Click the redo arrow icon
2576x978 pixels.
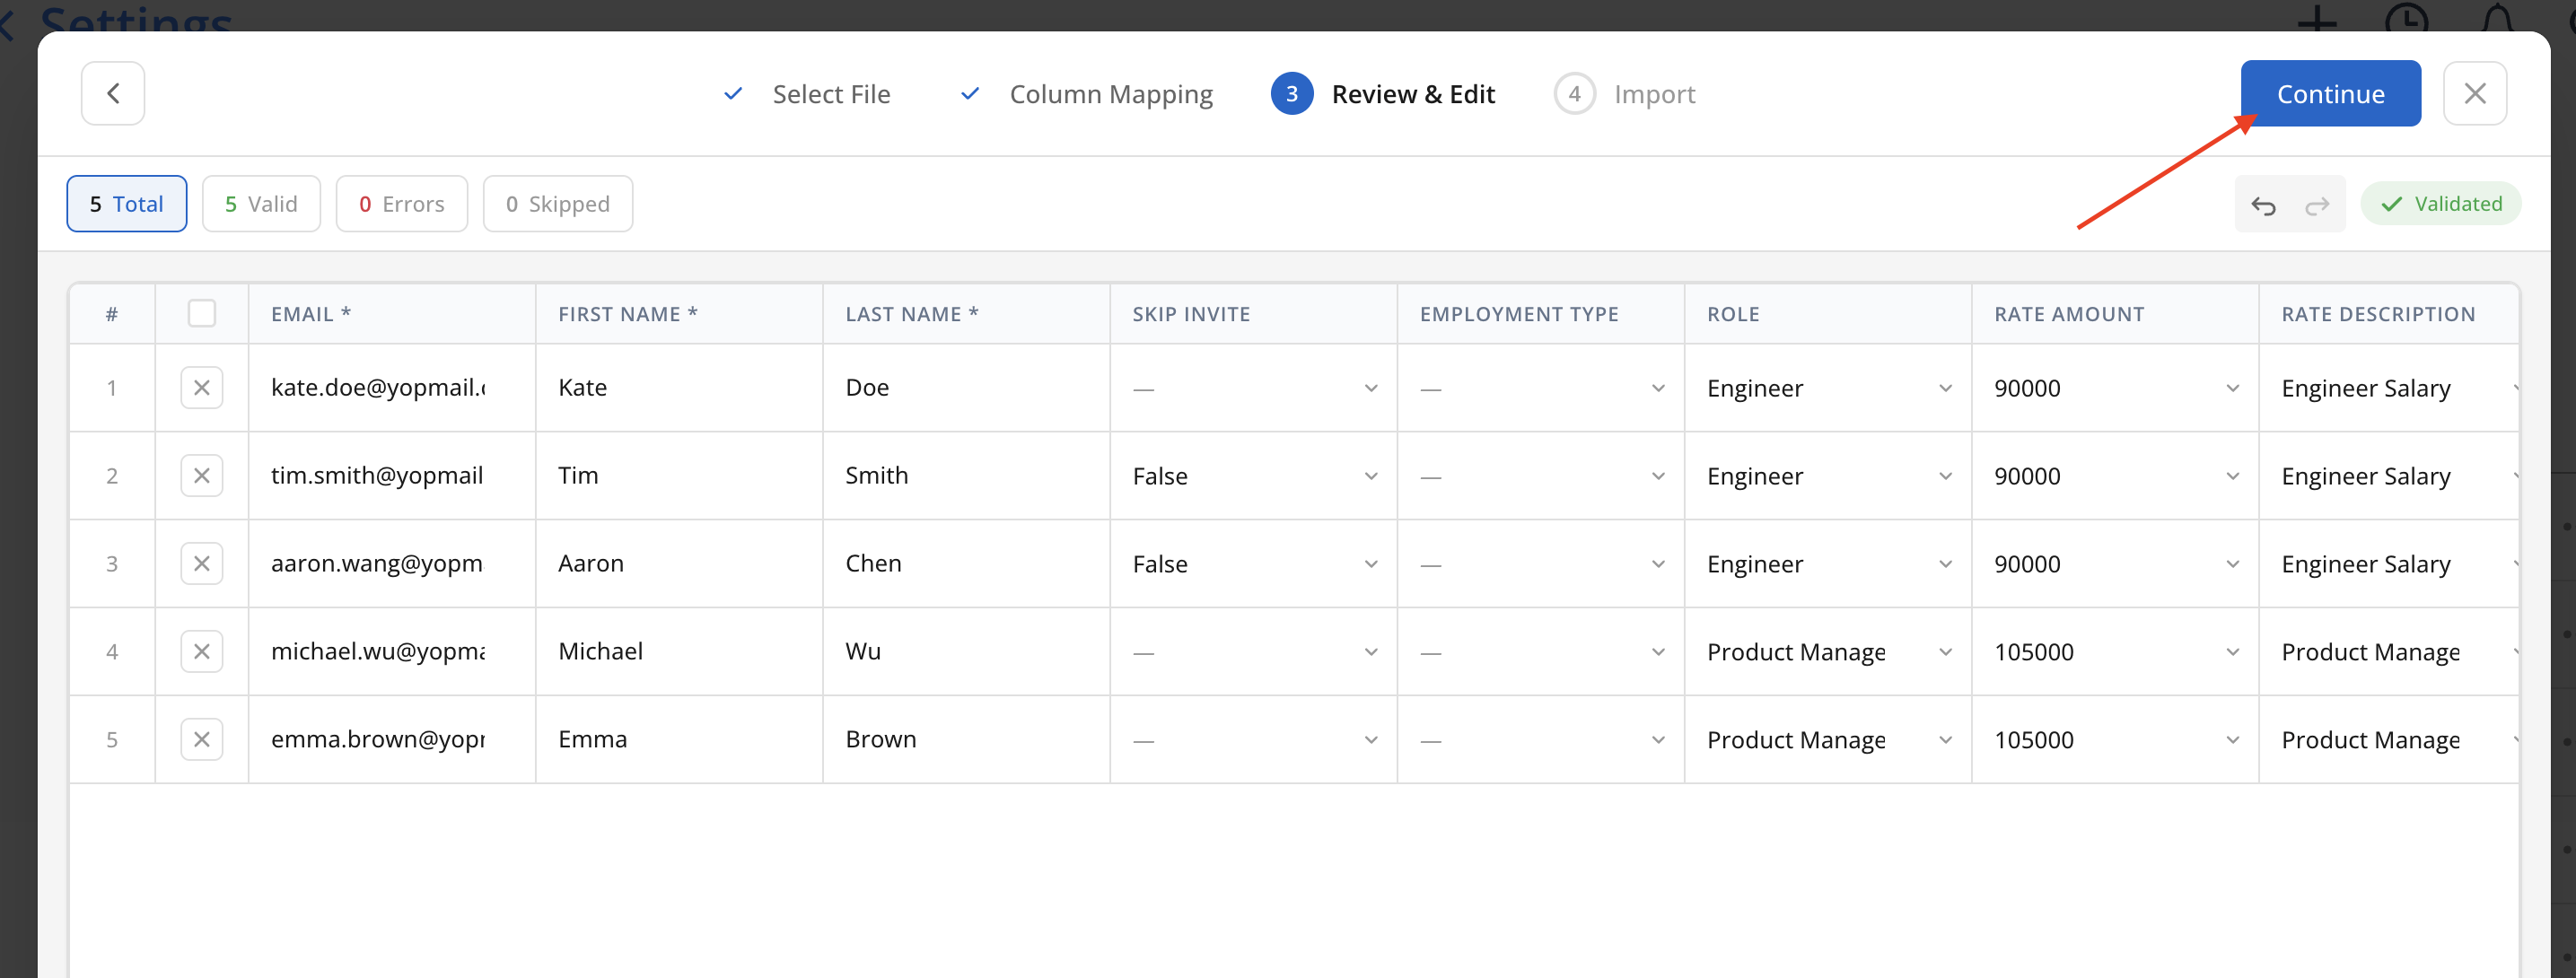point(2317,205)
